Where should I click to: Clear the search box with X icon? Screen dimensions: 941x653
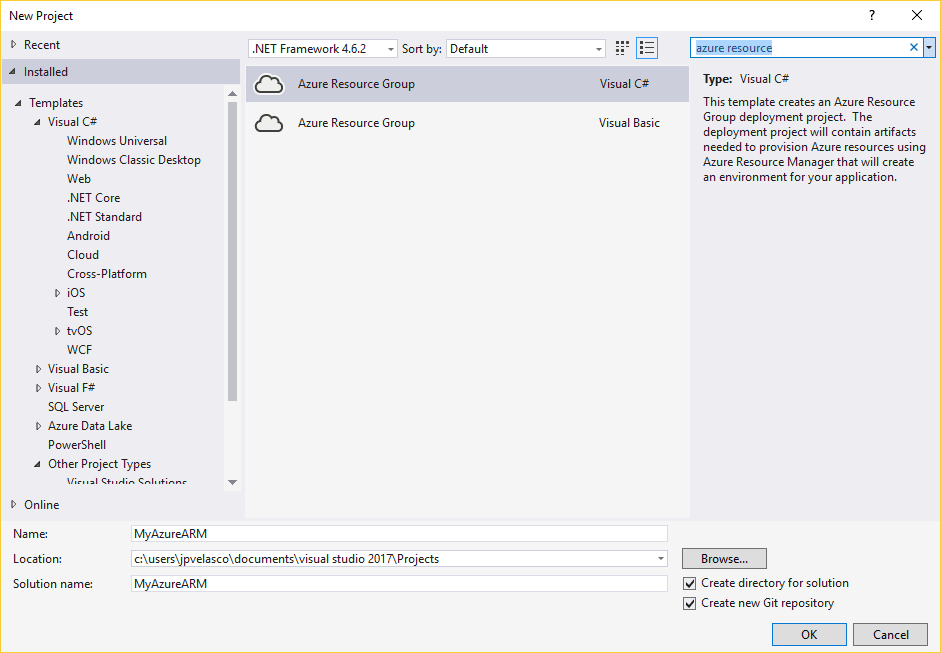[x=914, y=47]
